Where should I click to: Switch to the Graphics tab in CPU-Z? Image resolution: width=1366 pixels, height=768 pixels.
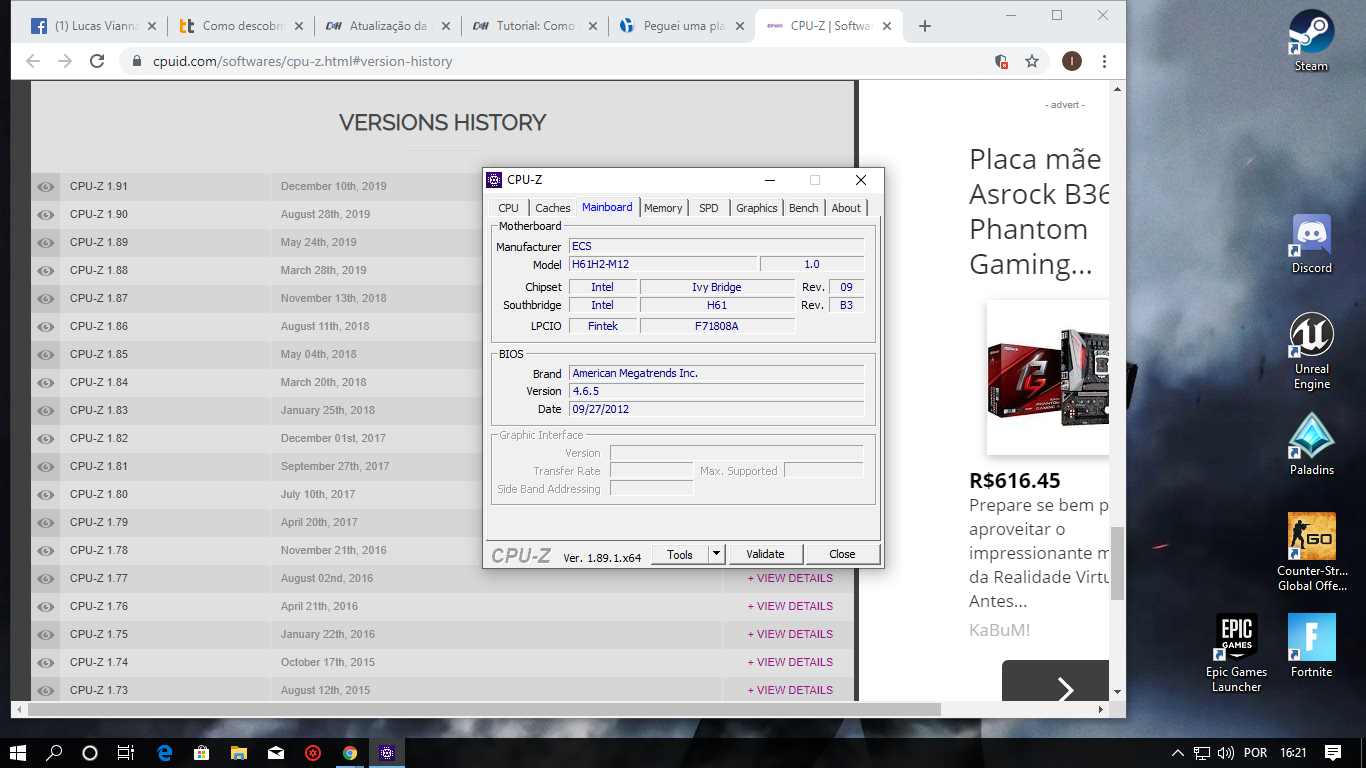(756, 208)
